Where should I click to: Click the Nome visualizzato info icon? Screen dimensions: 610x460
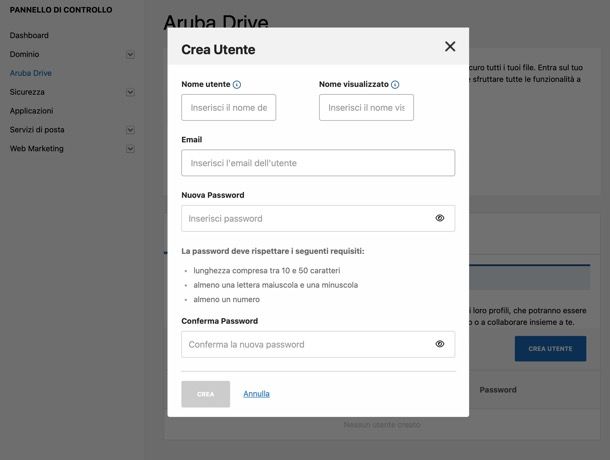395,84
